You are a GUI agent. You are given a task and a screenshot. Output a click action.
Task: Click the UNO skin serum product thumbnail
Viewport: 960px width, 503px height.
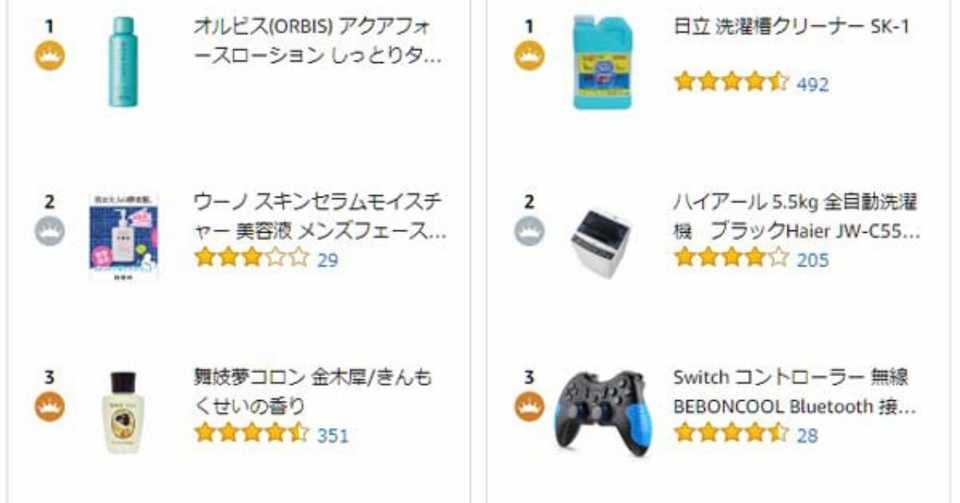pyautogui.click(x=122, y=236)
